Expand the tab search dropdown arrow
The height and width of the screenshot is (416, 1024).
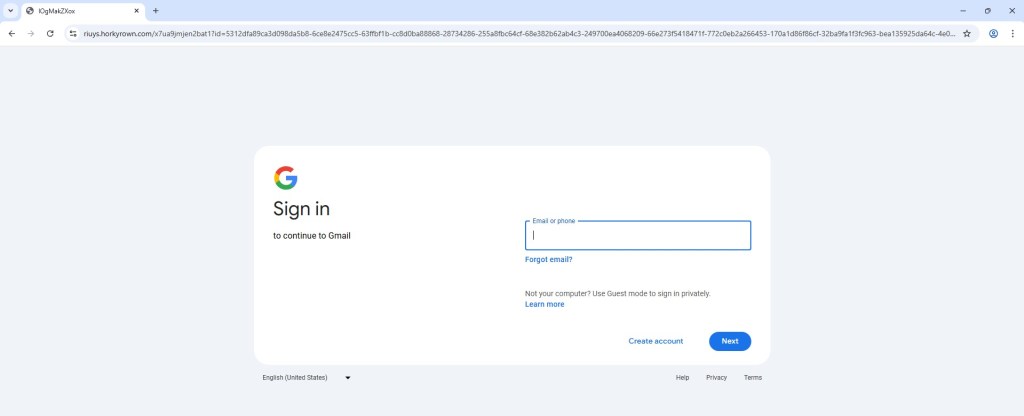pyautogui.click(x=10, y=10)
